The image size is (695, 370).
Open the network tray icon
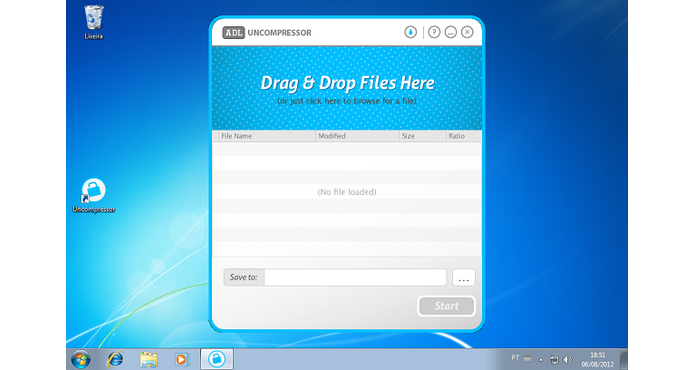tap(554, 359)
